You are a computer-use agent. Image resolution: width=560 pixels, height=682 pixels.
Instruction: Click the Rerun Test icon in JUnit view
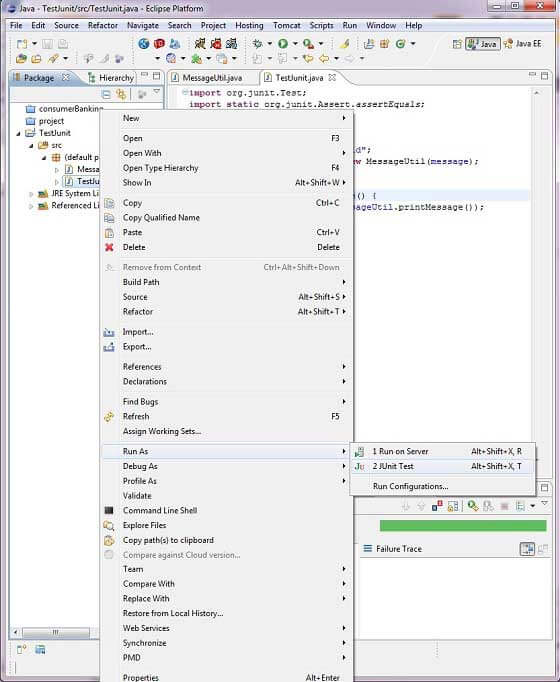pos(473,506)
